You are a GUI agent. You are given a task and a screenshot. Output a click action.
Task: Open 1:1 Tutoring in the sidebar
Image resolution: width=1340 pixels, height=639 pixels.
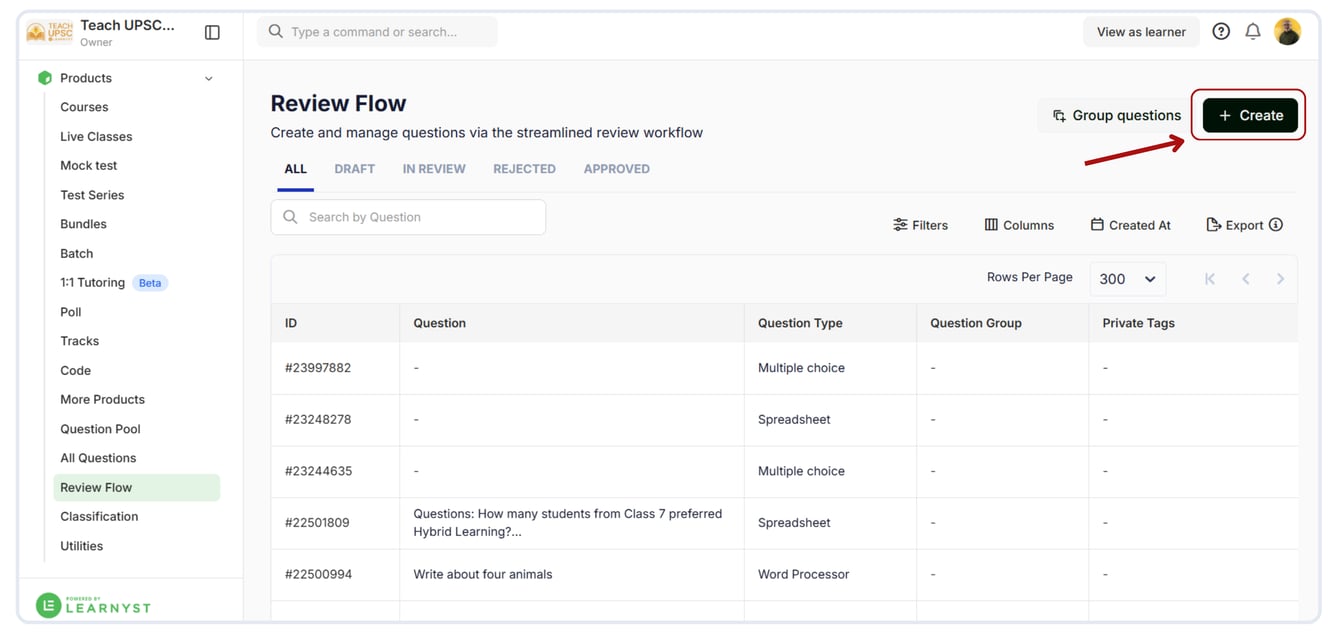coord(92,282)
